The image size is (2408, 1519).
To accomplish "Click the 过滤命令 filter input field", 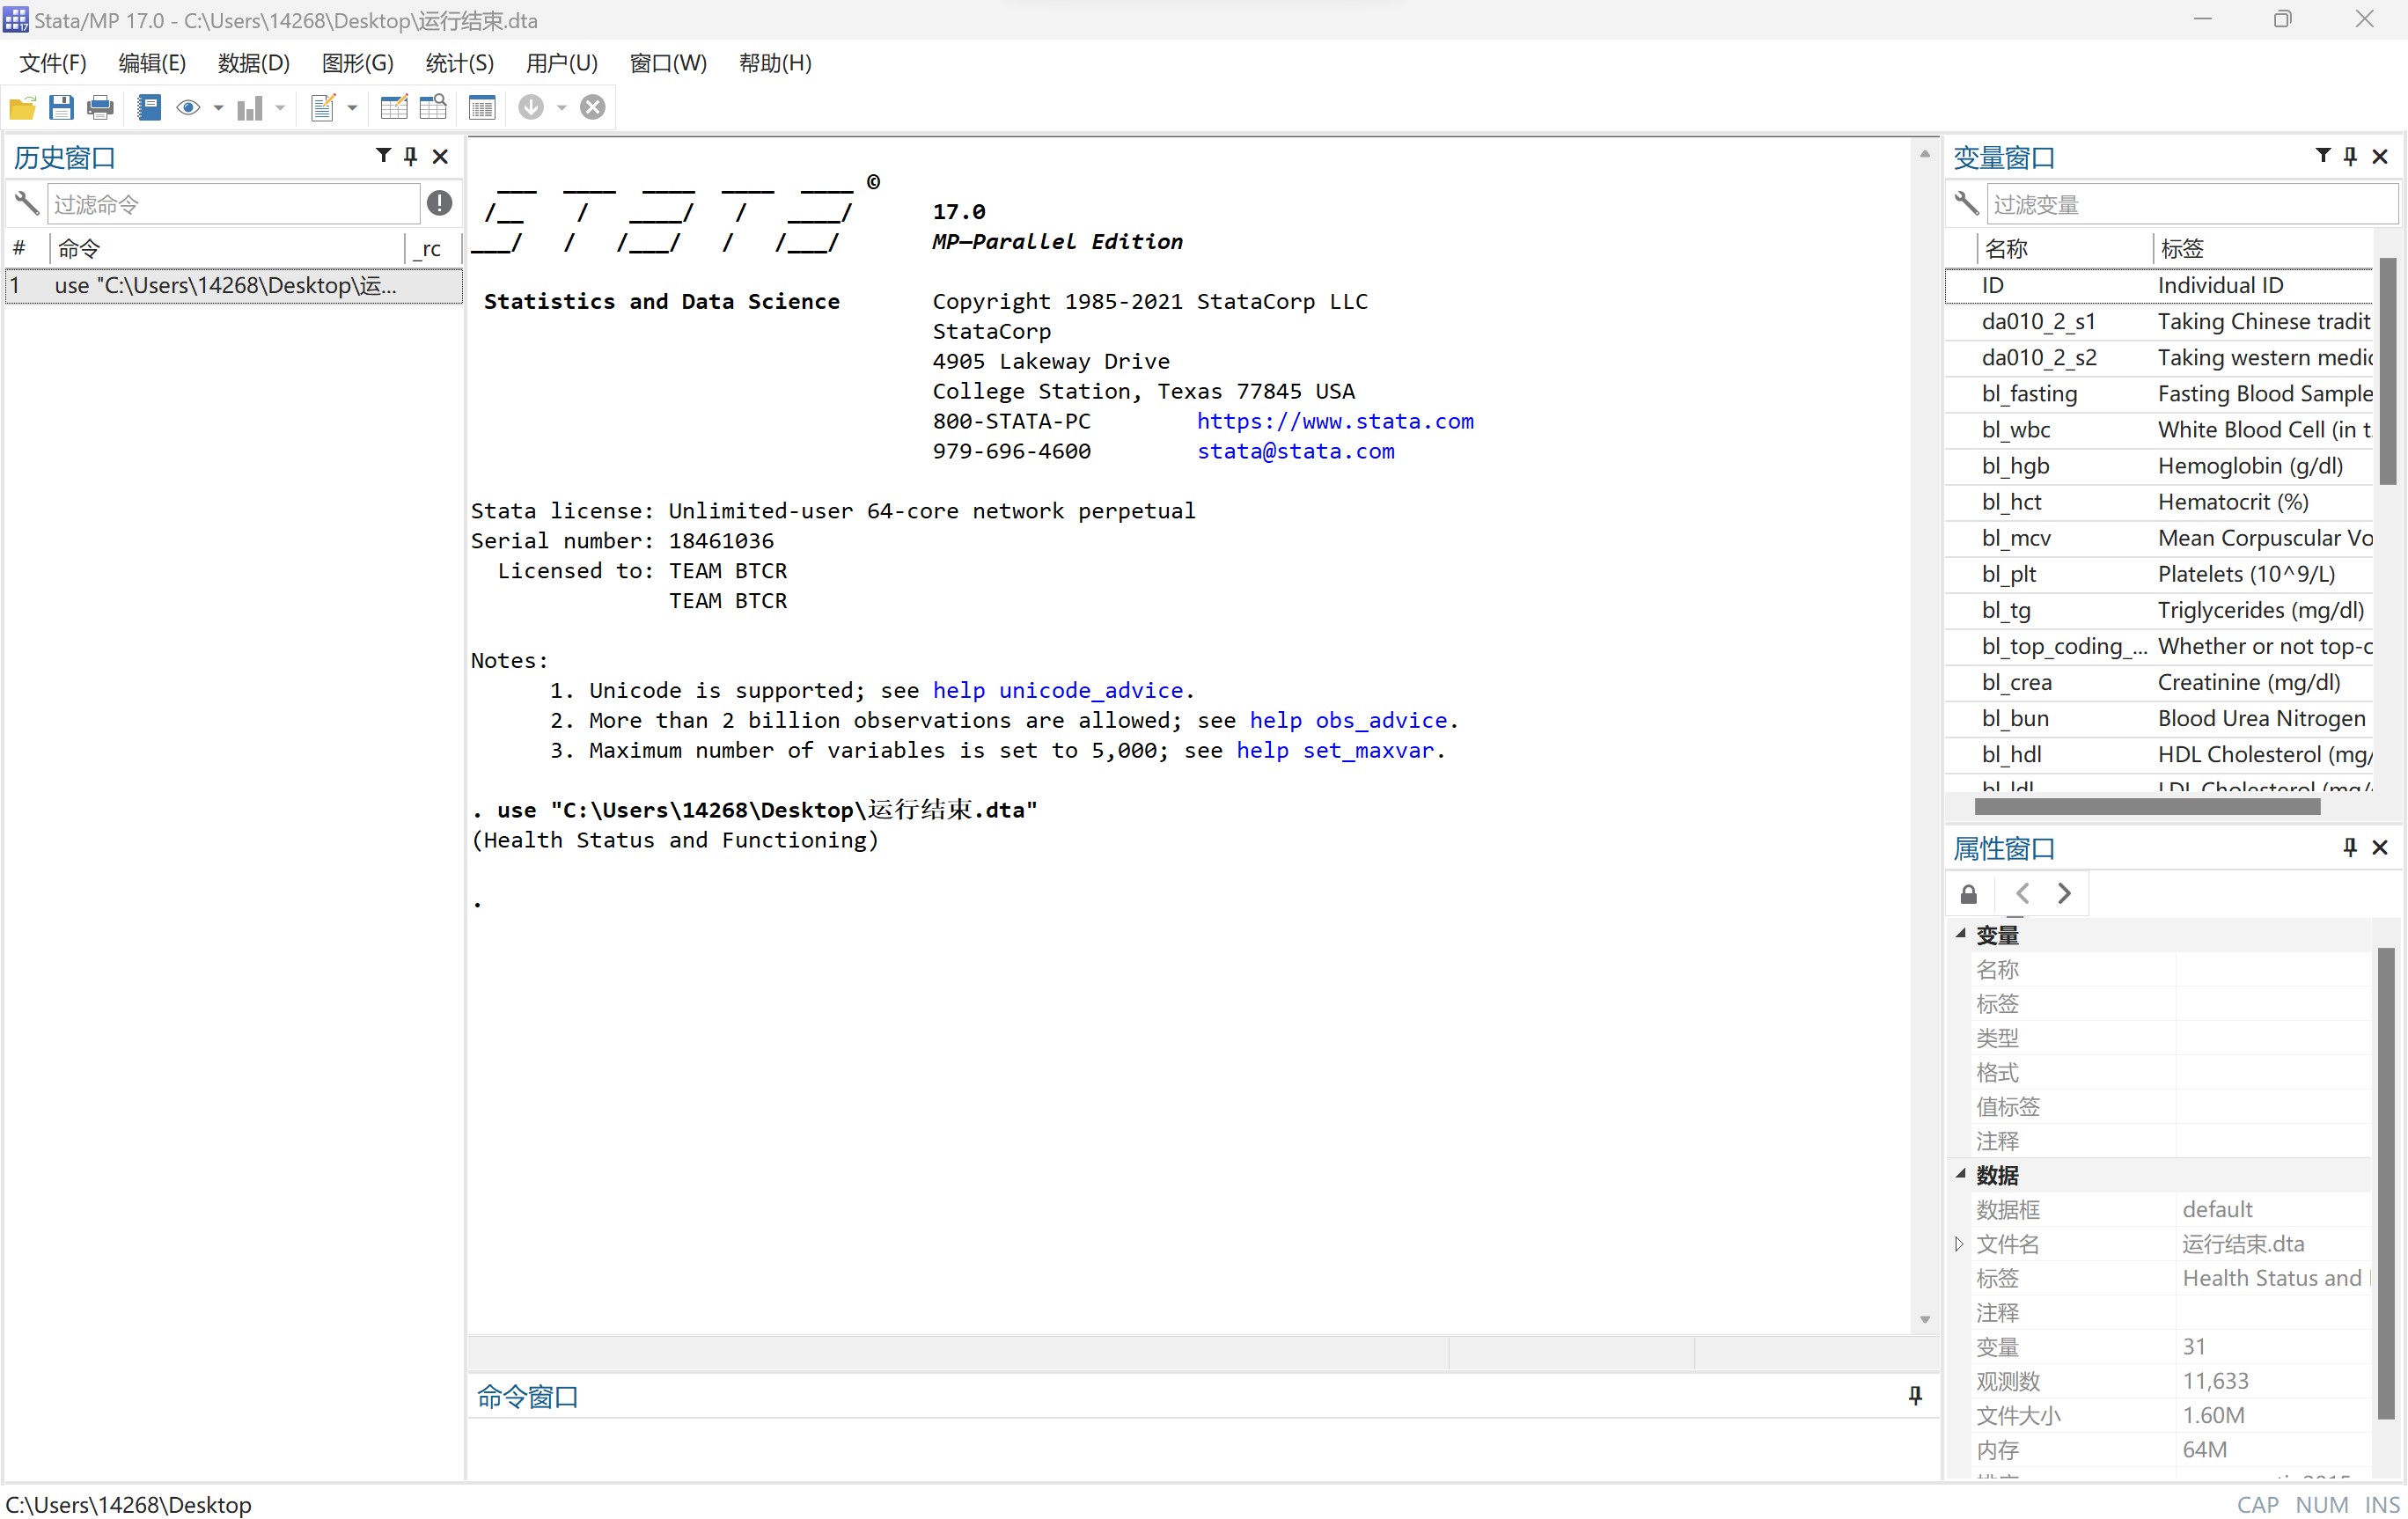I will pyautogui.click(x=234, y=204).
